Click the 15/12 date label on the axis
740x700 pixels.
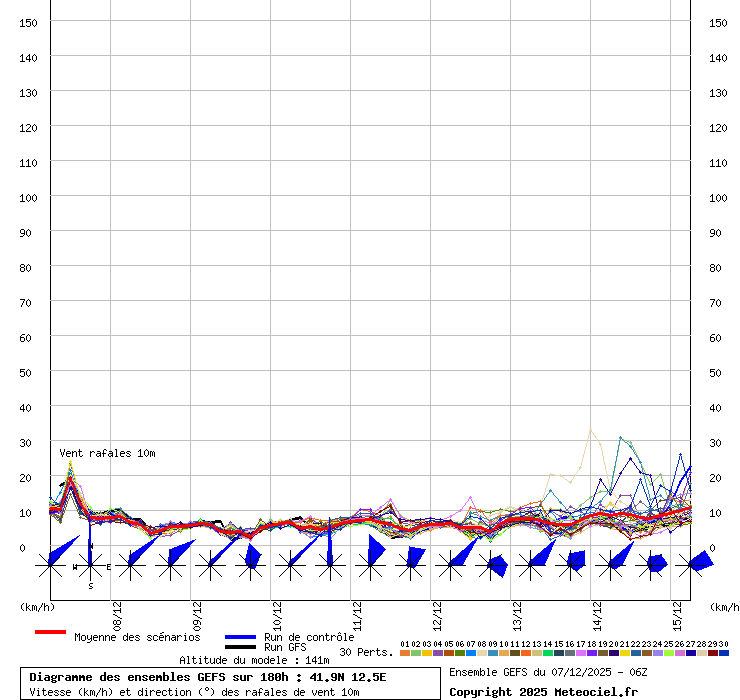(x=678, y=613)
